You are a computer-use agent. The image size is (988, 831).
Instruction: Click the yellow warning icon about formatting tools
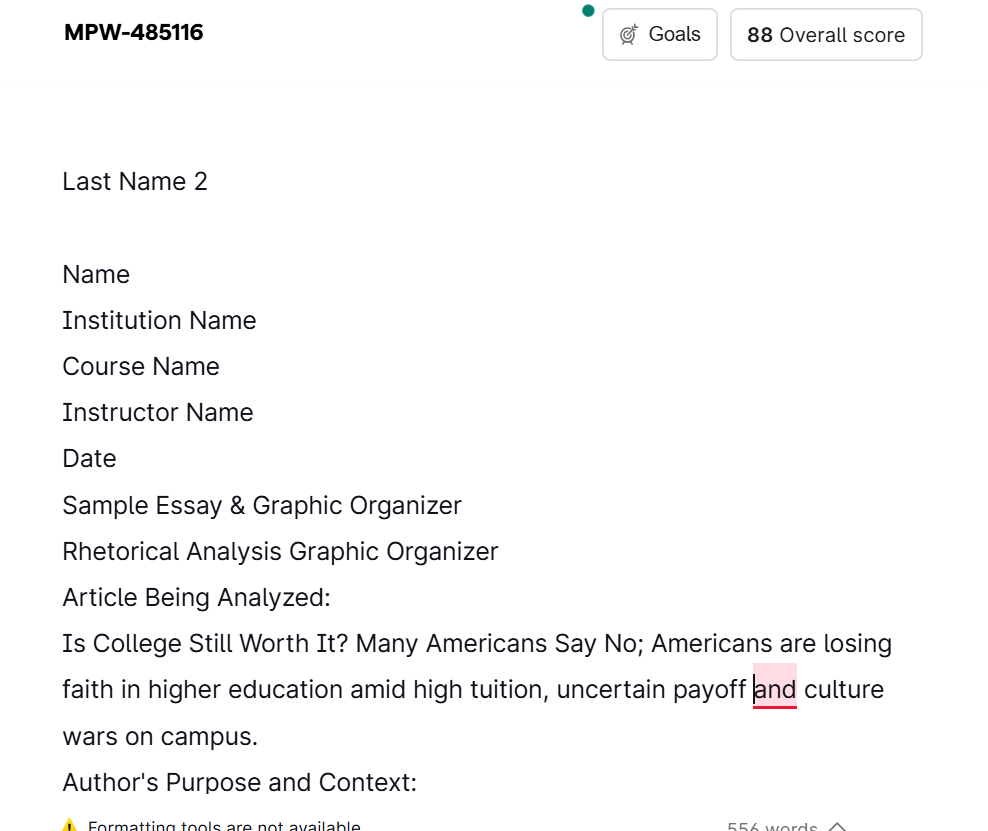click(x=69, y=825)
